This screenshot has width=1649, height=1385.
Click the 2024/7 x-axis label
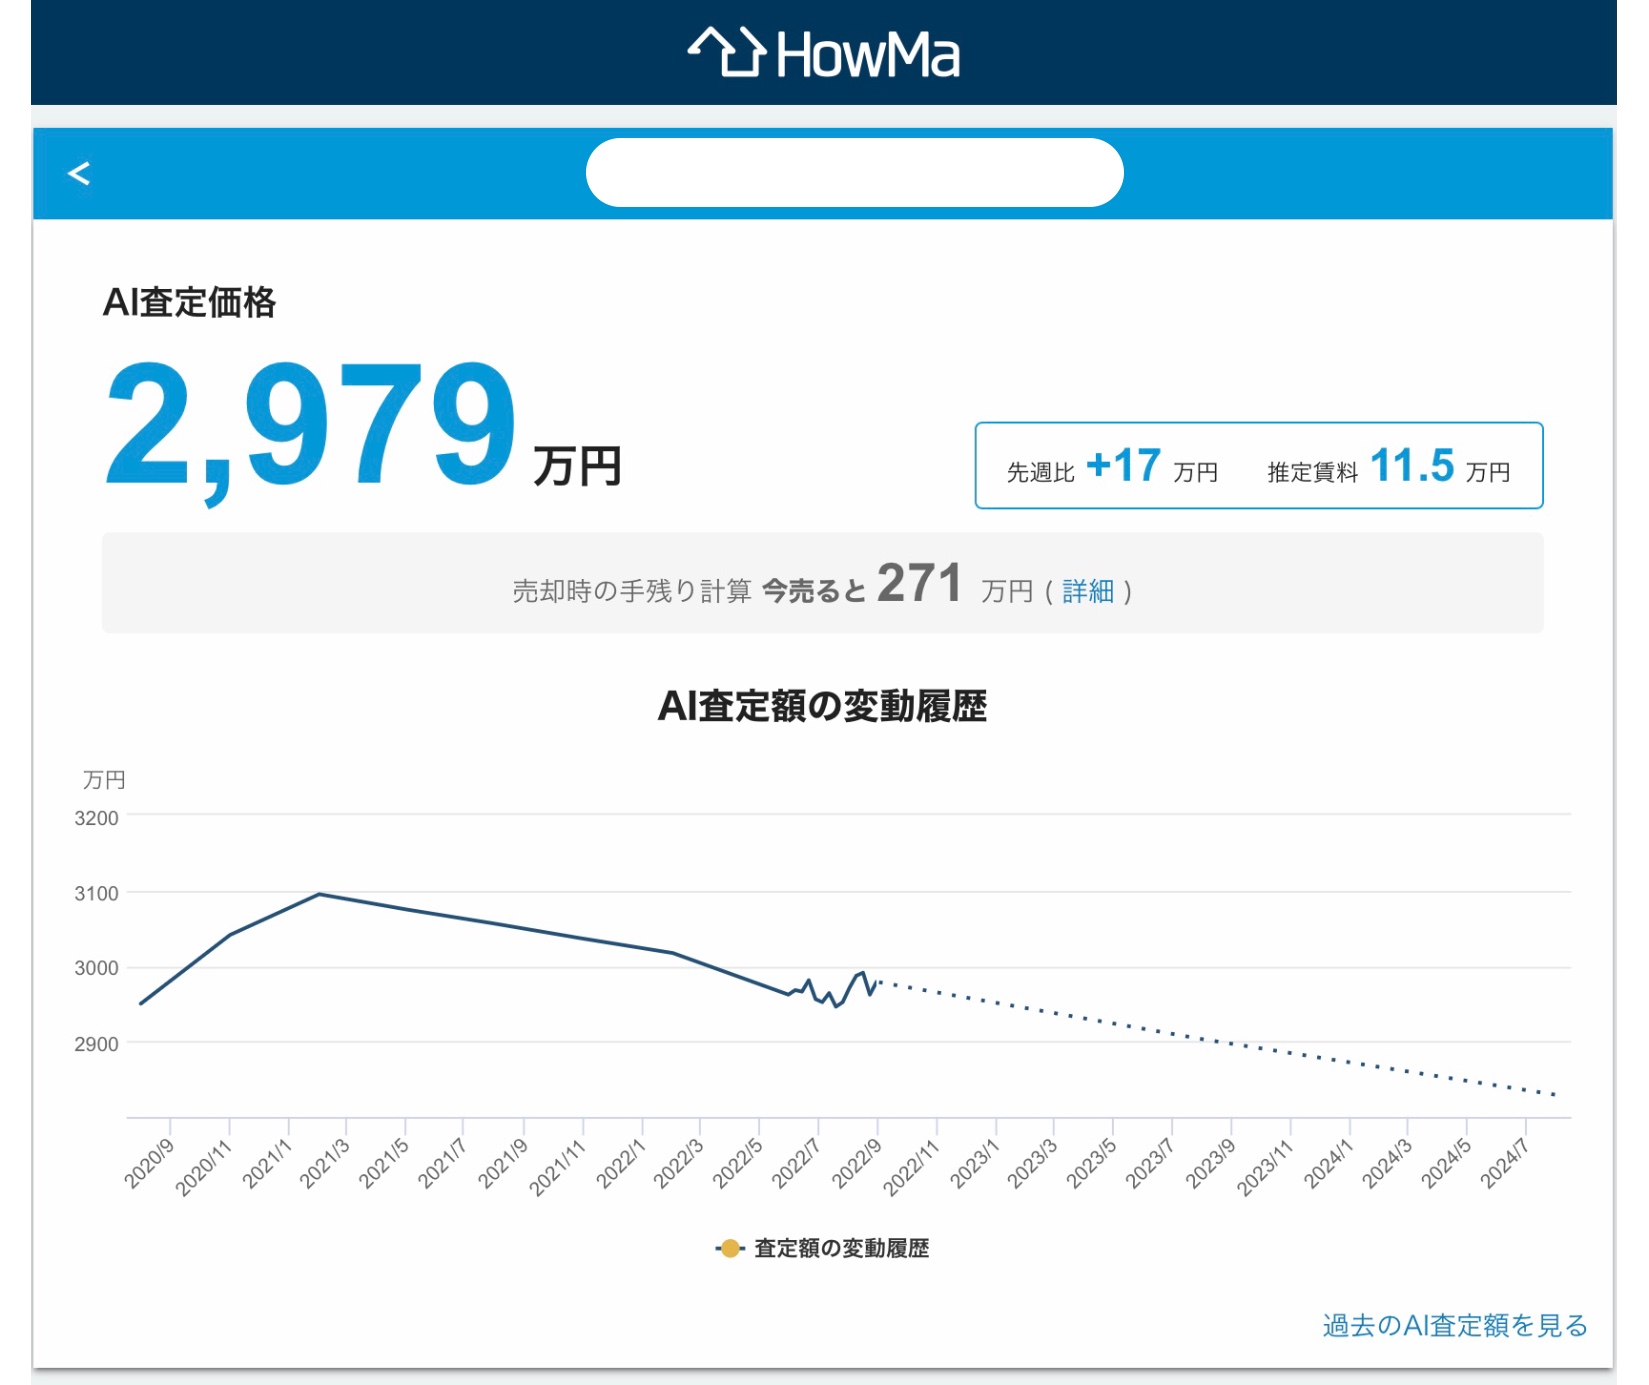click(x=1505, y=1164)
